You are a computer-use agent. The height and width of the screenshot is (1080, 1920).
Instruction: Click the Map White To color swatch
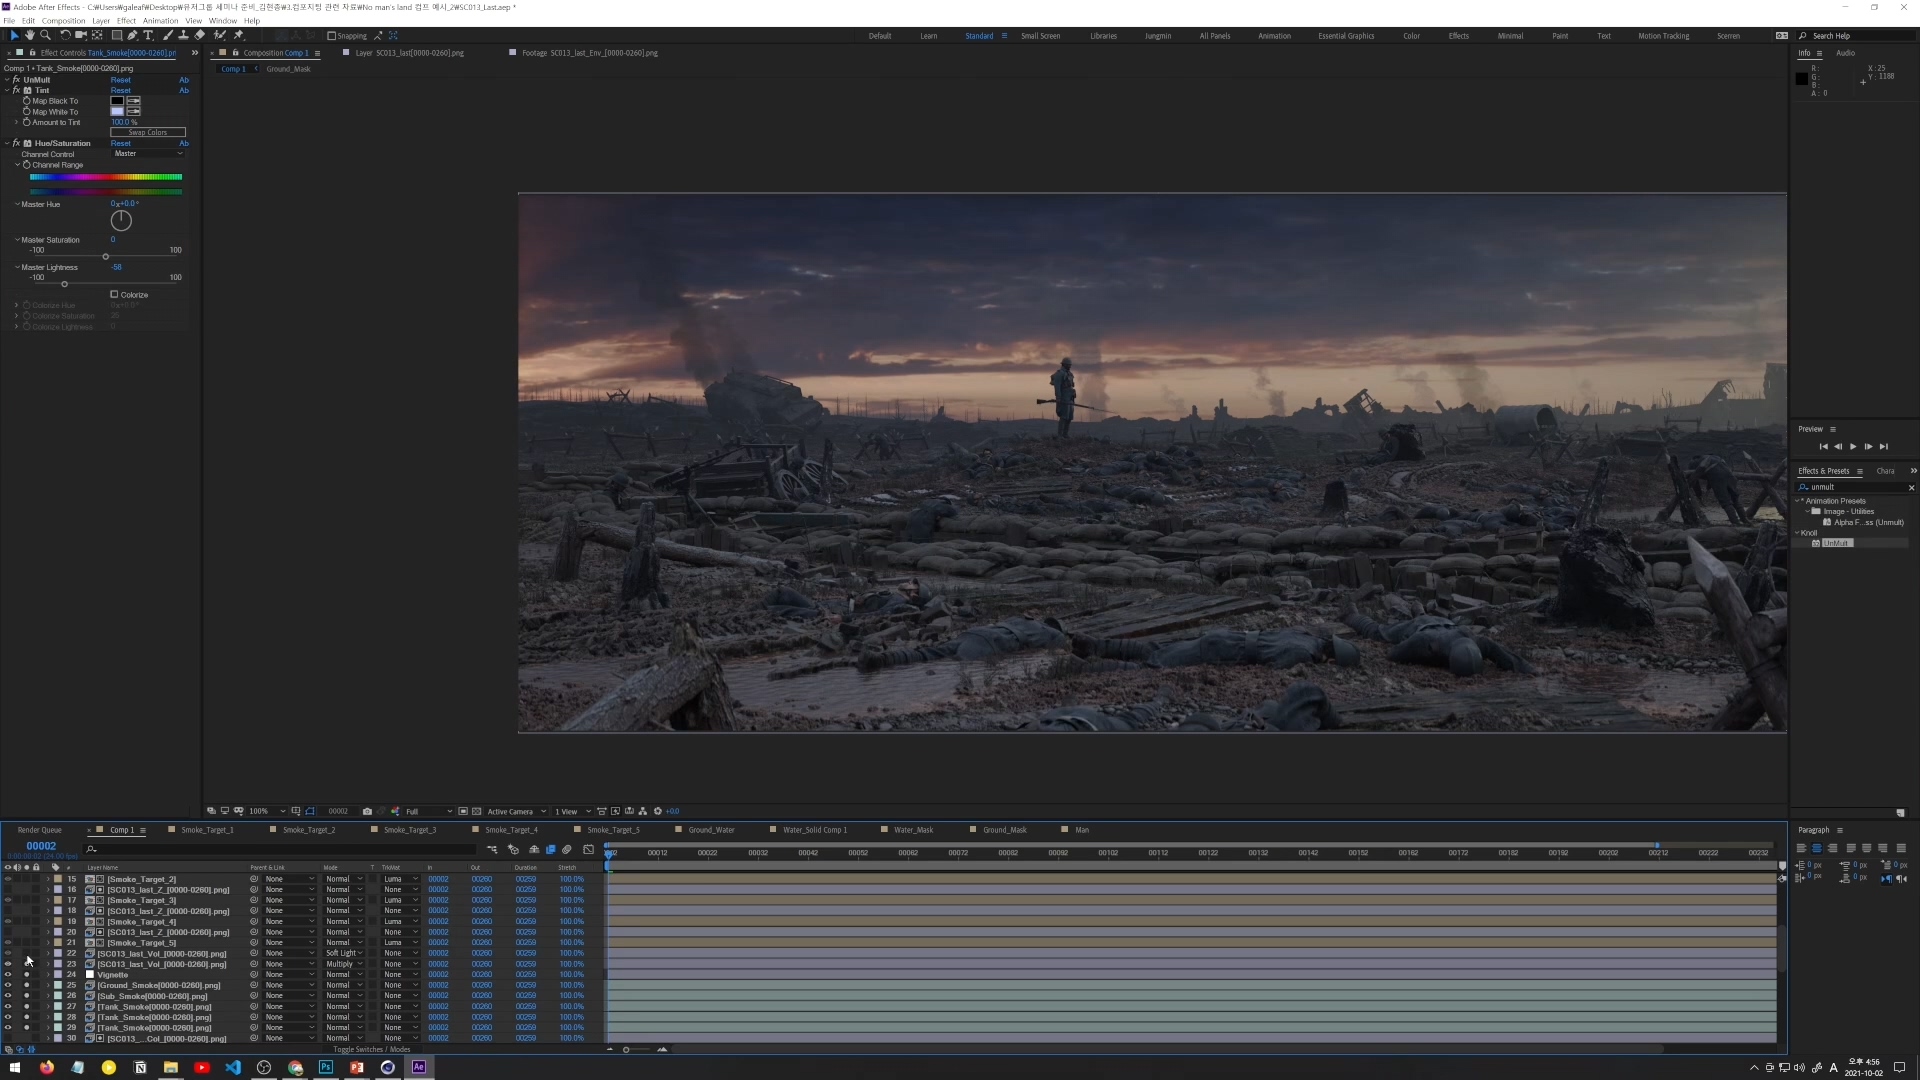pos(117,112)
